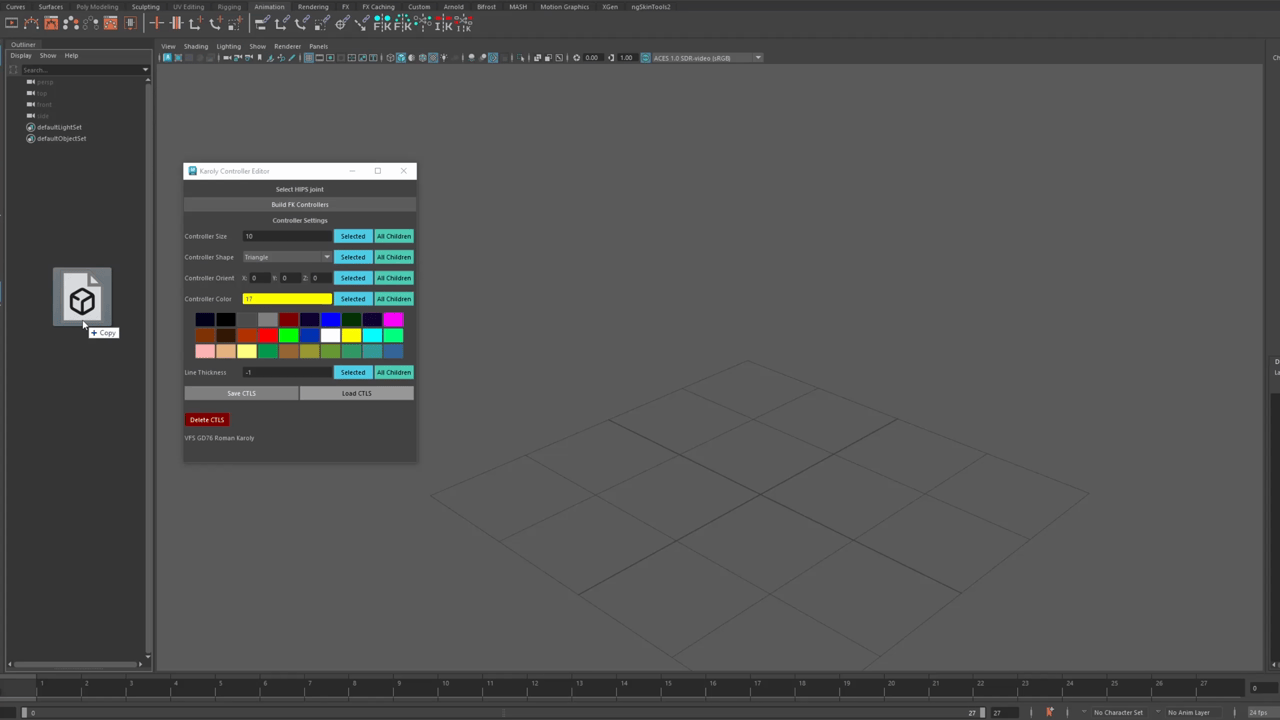Click the Save CTLS button
The image size is (1280, 720).
tap(241, 393)
